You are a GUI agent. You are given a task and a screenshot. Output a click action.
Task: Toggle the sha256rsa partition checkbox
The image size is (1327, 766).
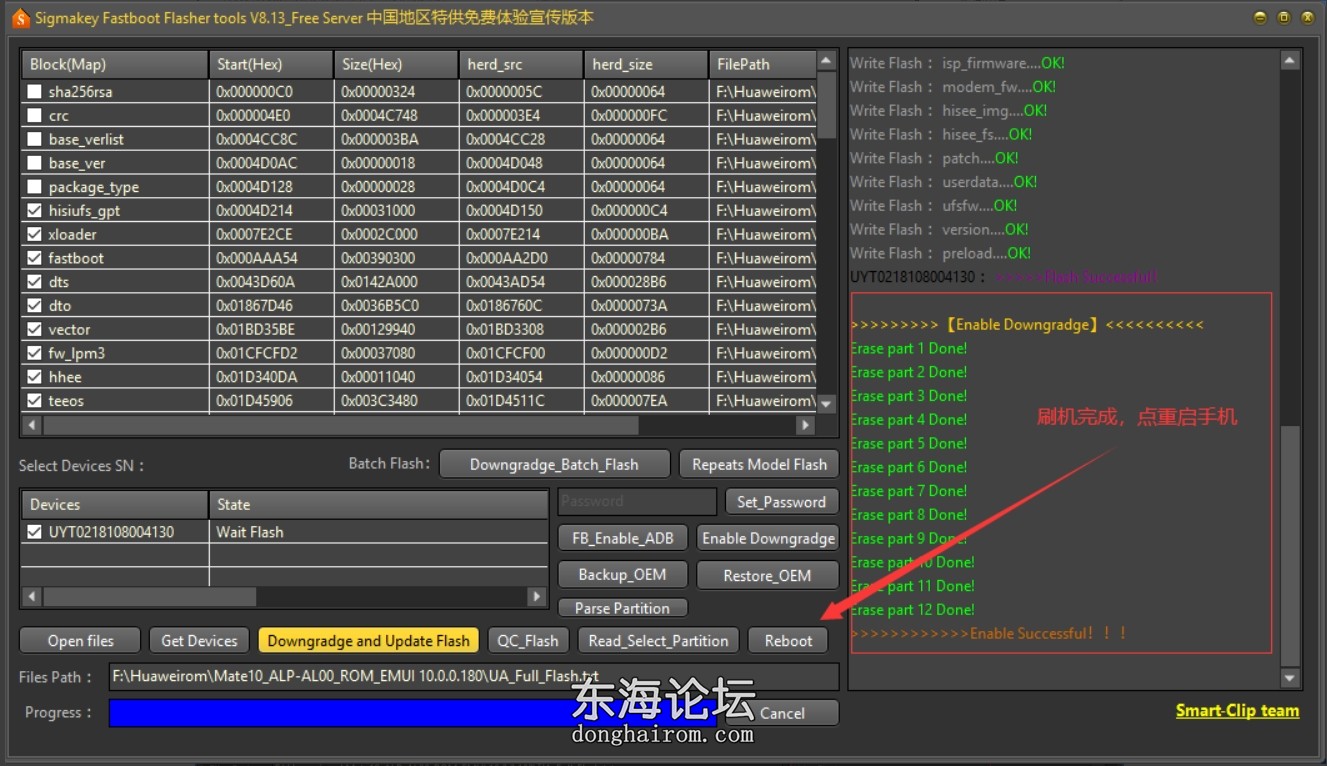coord(35,92)
